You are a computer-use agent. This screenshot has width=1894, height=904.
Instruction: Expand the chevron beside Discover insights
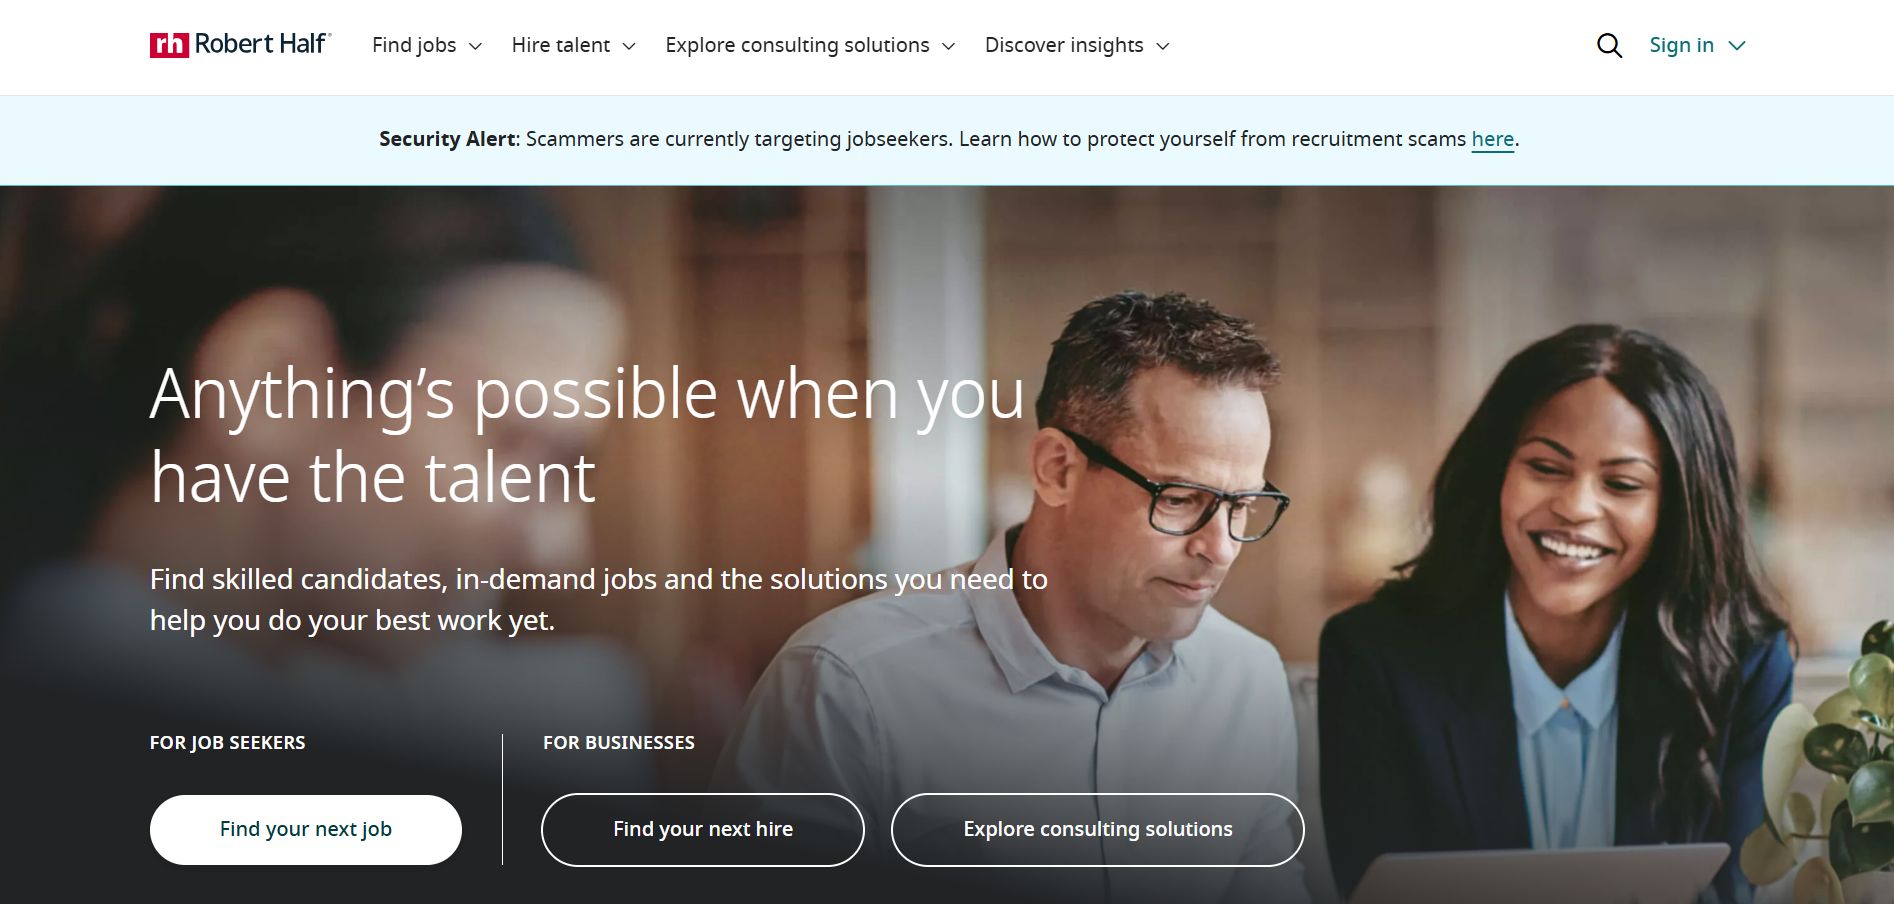click(1163, 46)
